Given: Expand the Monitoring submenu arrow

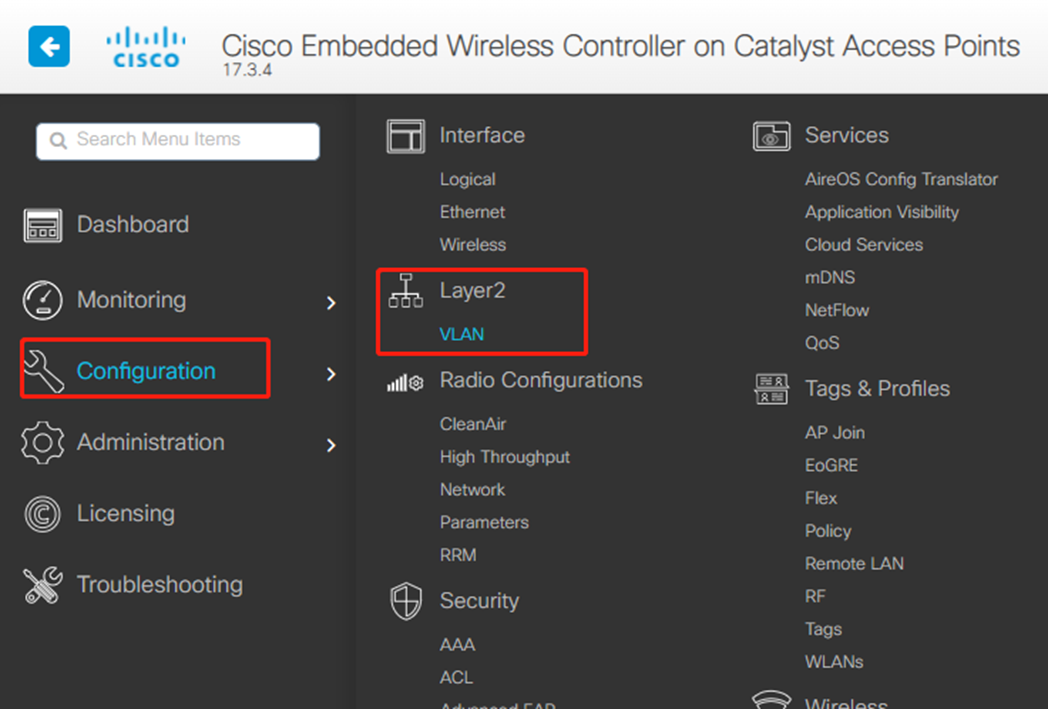Looking at the screenshot, I should 331,302.
